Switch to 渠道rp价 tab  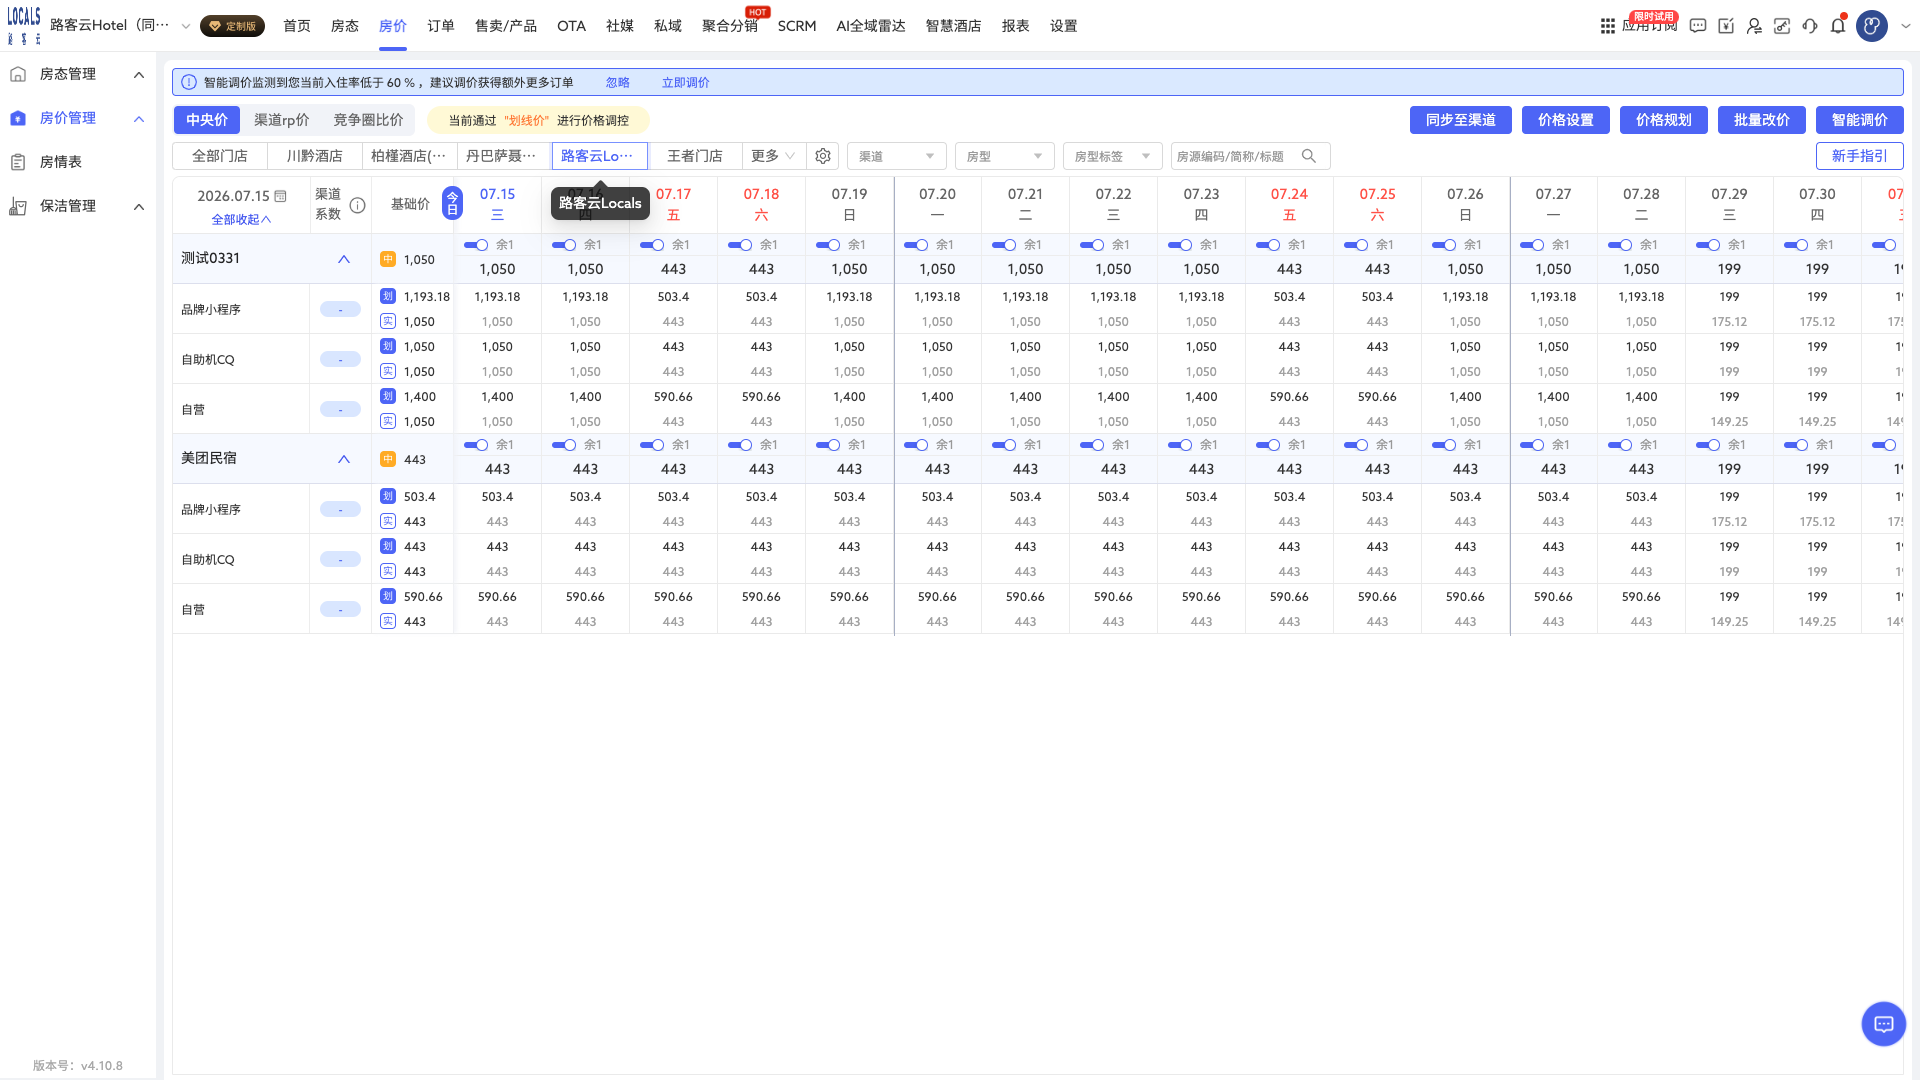(x=282, y=120)
